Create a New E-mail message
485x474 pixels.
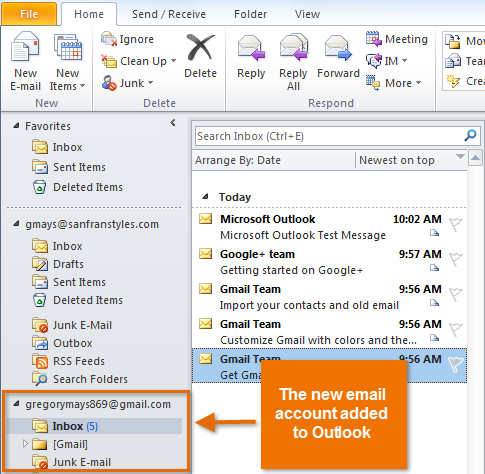[x=25, y=61]
